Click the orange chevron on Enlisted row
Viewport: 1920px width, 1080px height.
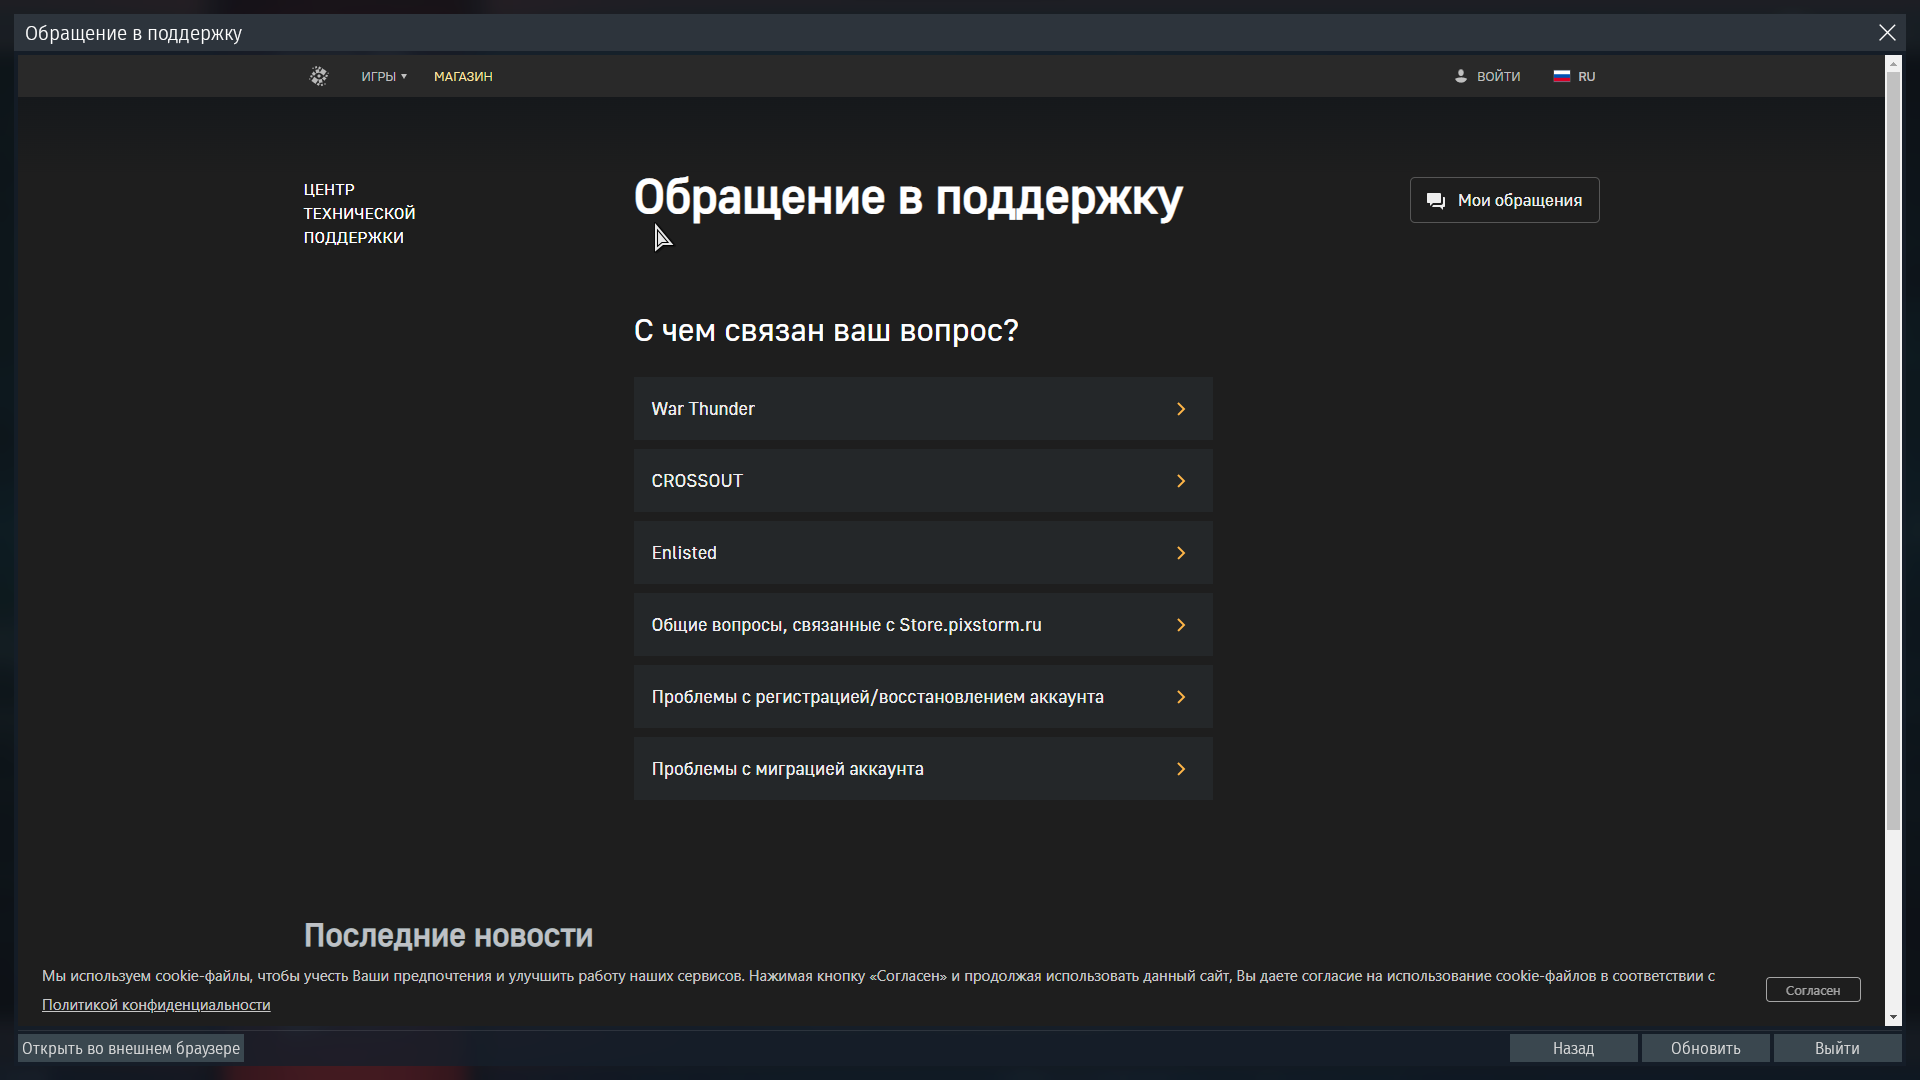1181,553
